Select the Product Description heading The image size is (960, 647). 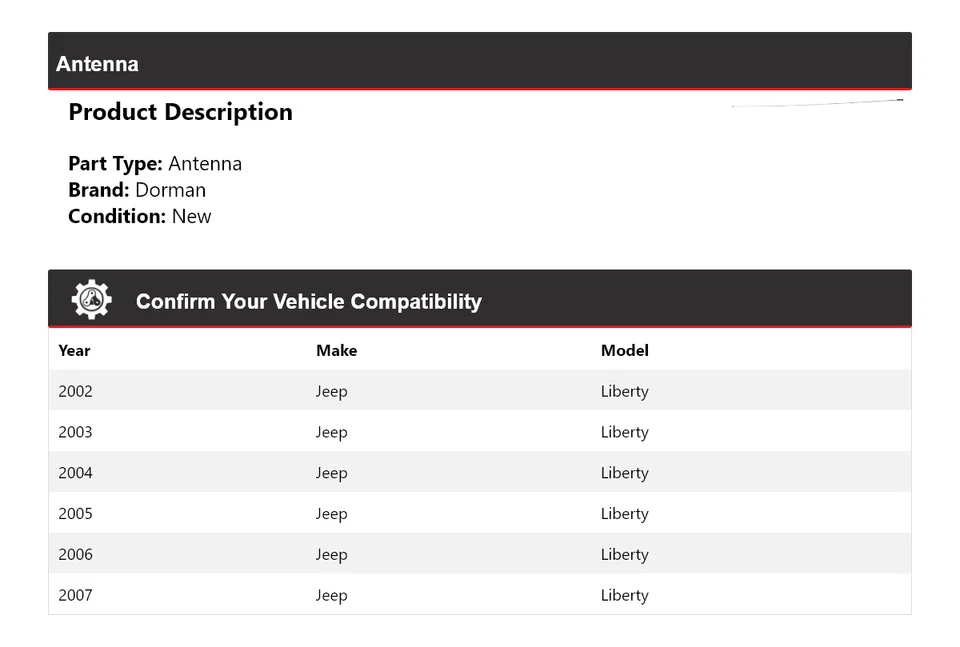180,112
